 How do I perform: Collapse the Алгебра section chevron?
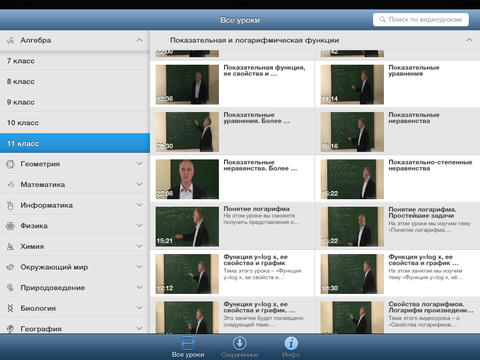coord(139,40)
